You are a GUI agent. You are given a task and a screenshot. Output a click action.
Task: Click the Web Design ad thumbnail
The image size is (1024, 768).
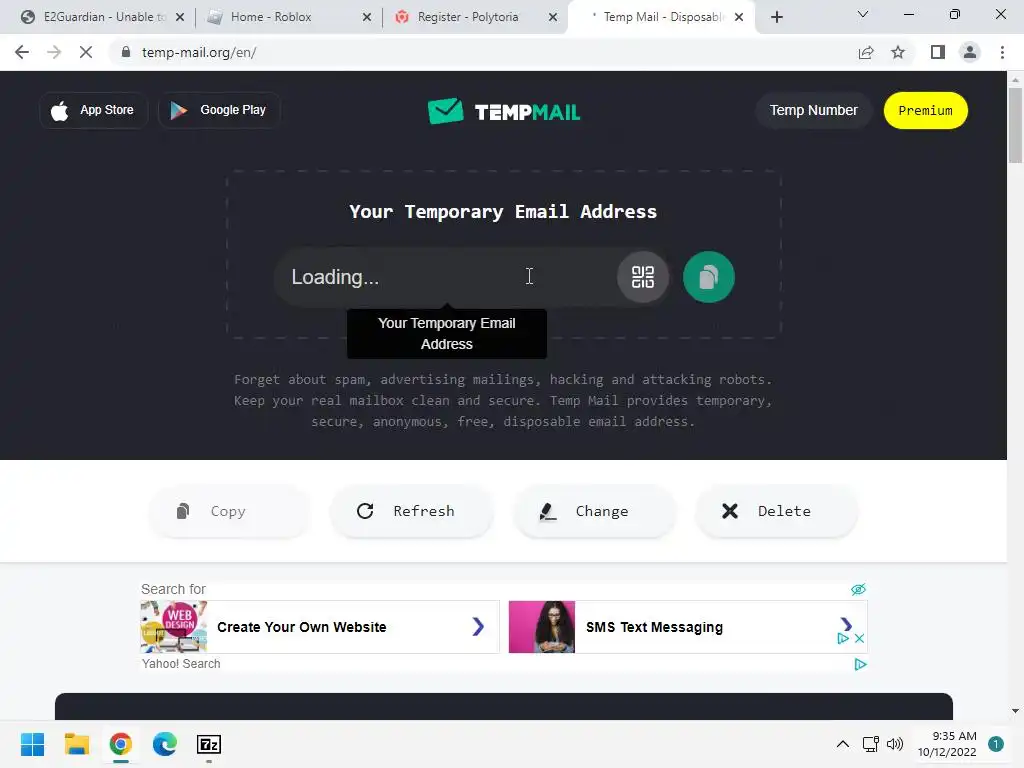174,627
